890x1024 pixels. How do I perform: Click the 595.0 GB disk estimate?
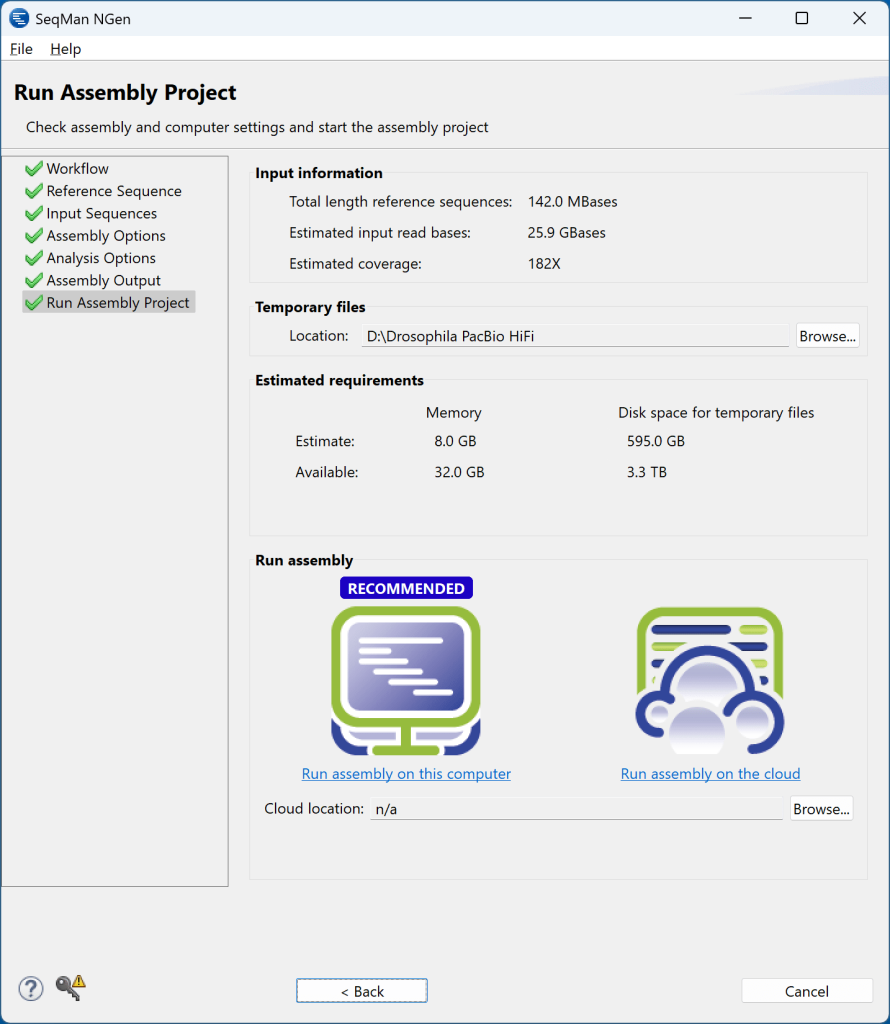click(x=656, y=441)
